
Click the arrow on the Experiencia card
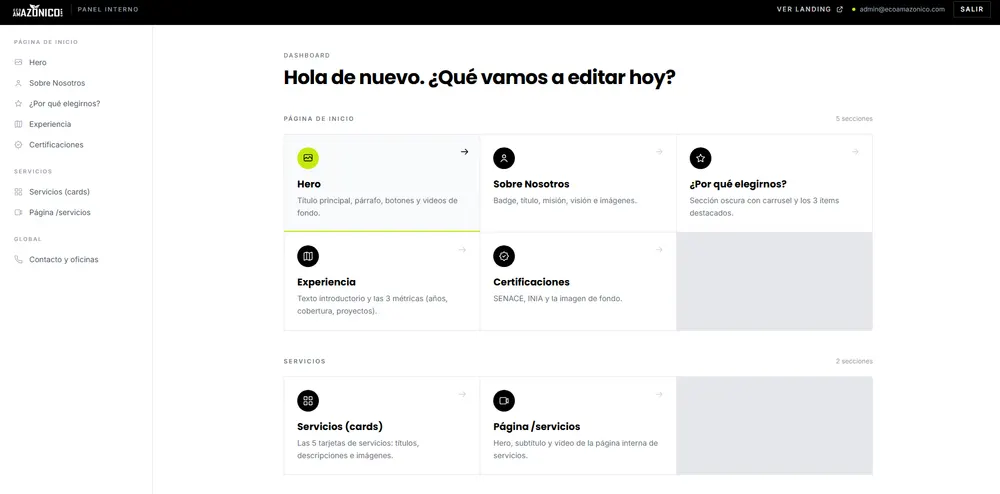pyautogui.click(x=462, y=250)
